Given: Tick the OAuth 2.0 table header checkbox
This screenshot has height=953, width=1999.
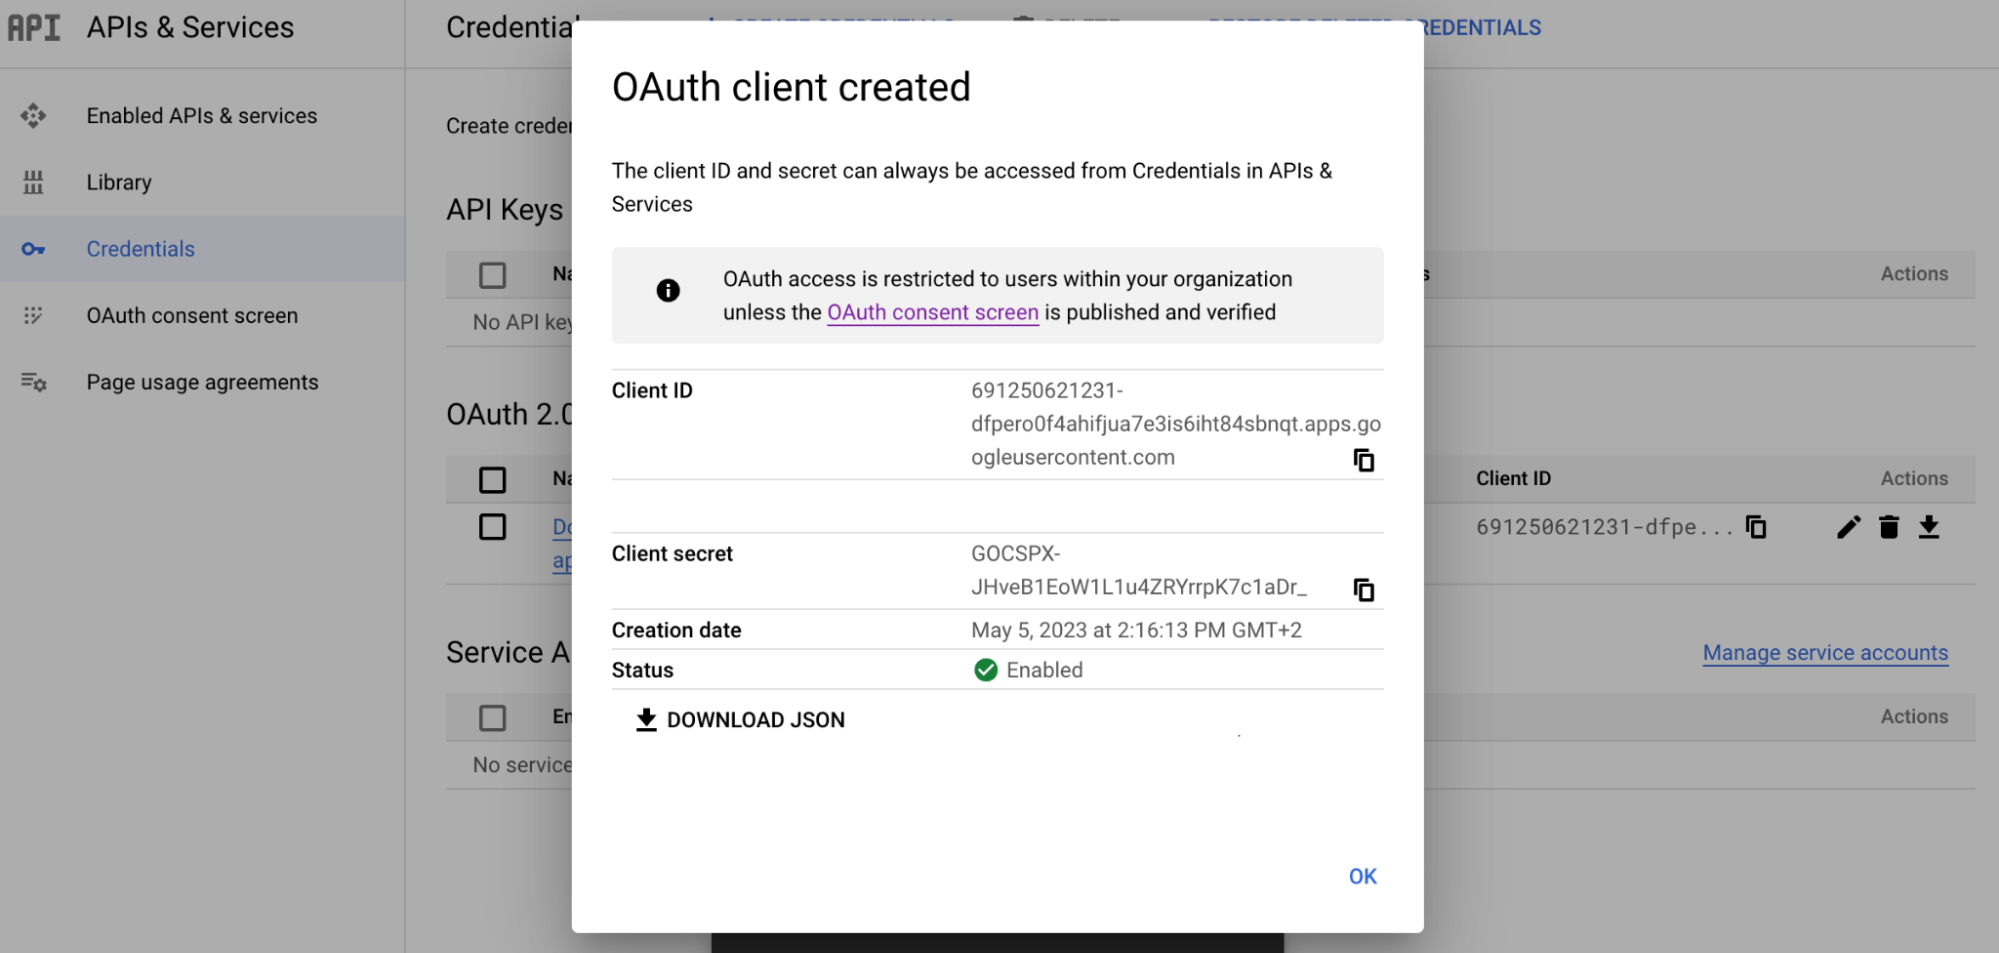Looking at the screenshot, I should coord(492,480).
